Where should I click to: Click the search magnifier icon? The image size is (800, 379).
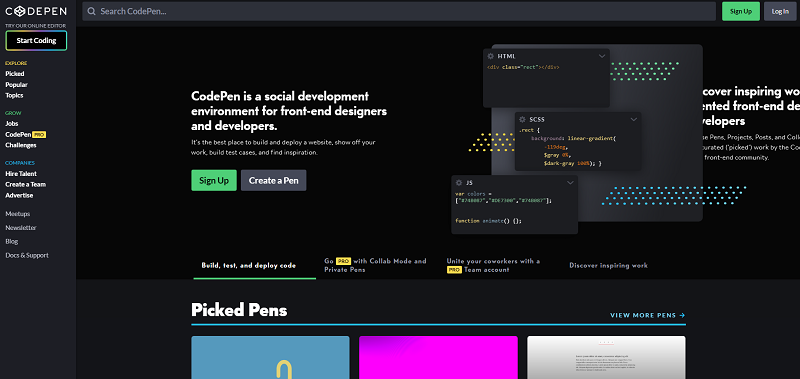[x=92, y=11]
